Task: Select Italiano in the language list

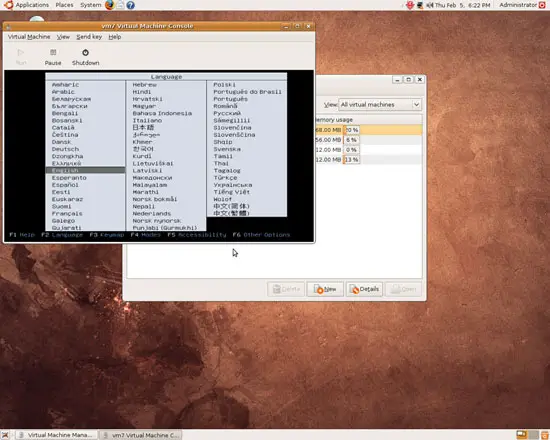Action: pos(147,120)
